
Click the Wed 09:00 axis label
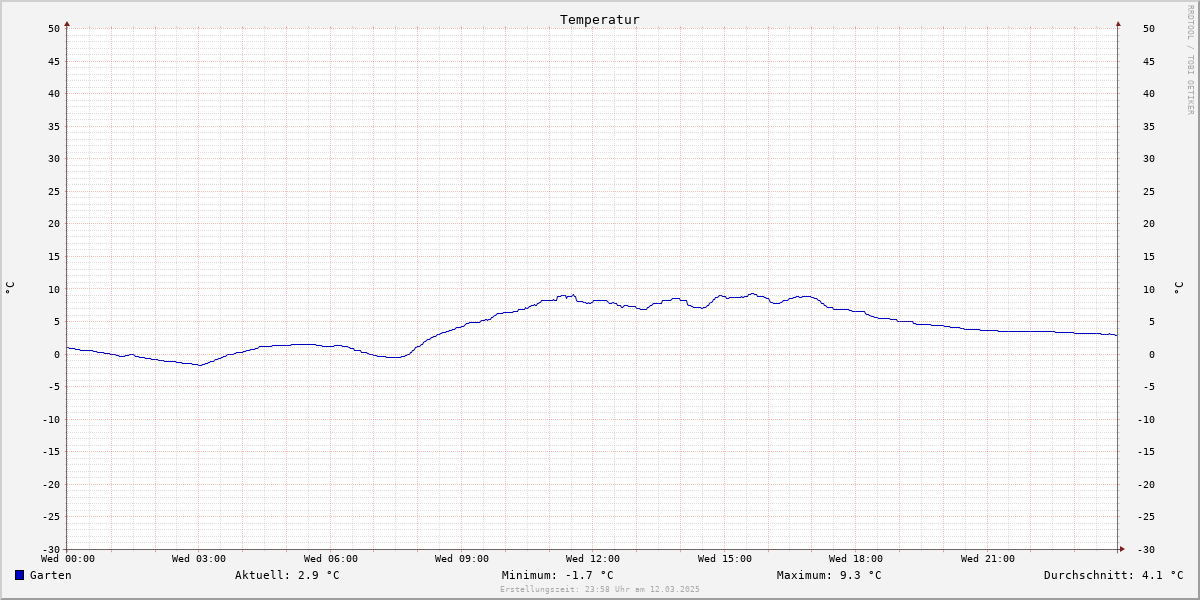[462, 559]
